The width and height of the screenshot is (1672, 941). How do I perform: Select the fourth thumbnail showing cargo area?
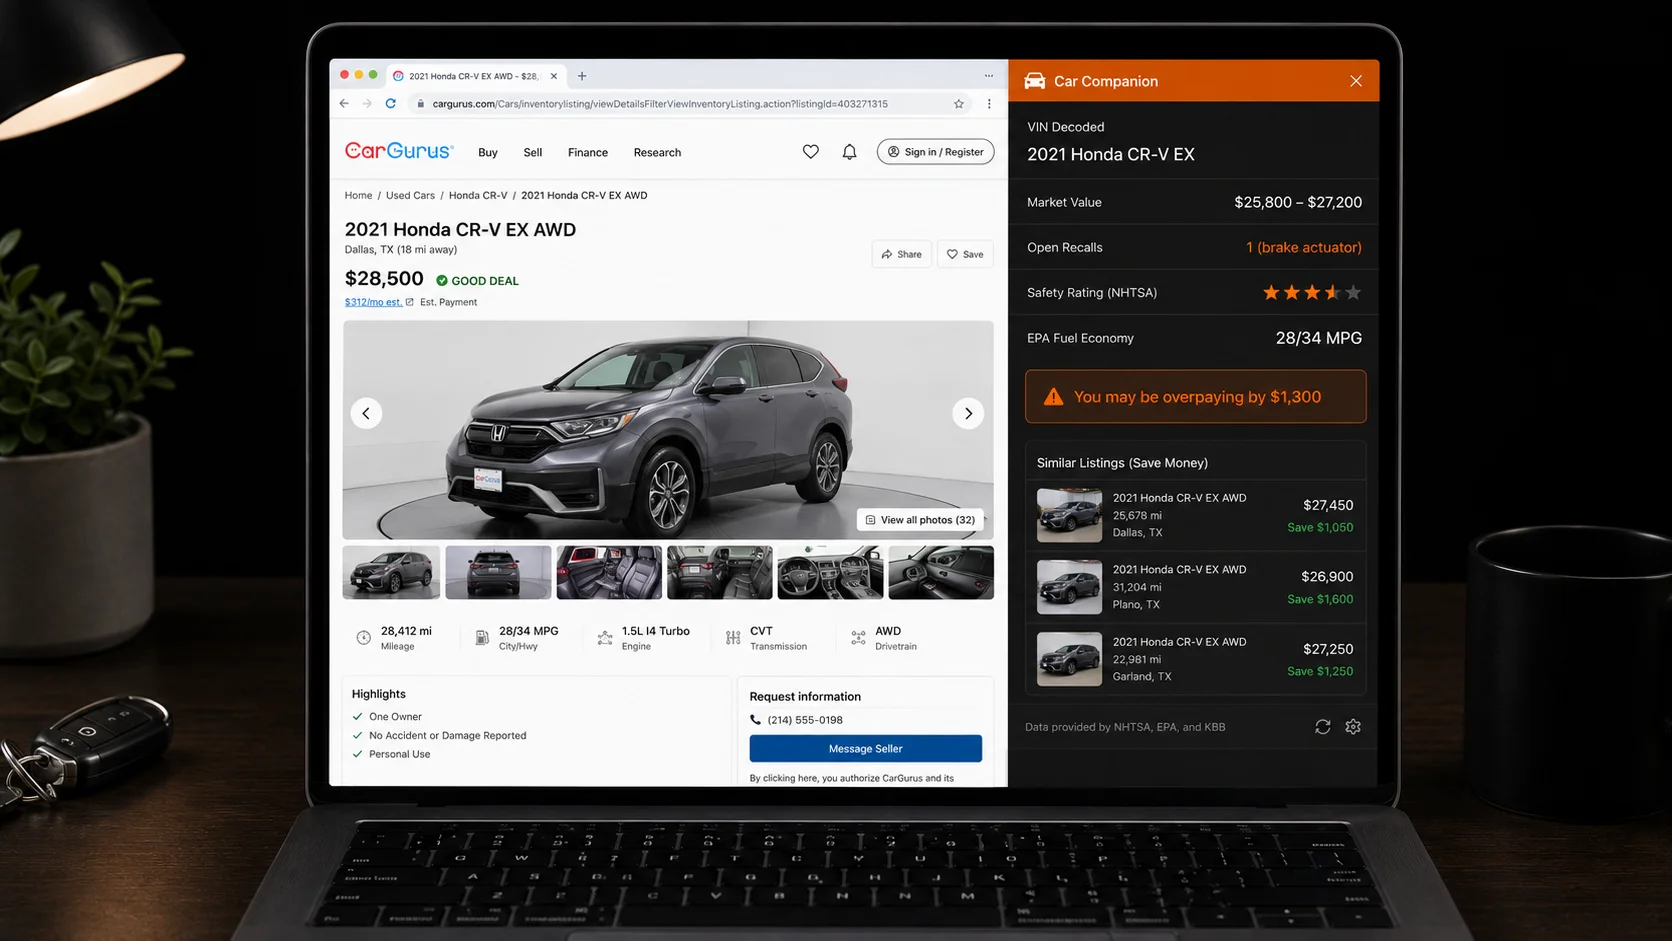[720, 572]
